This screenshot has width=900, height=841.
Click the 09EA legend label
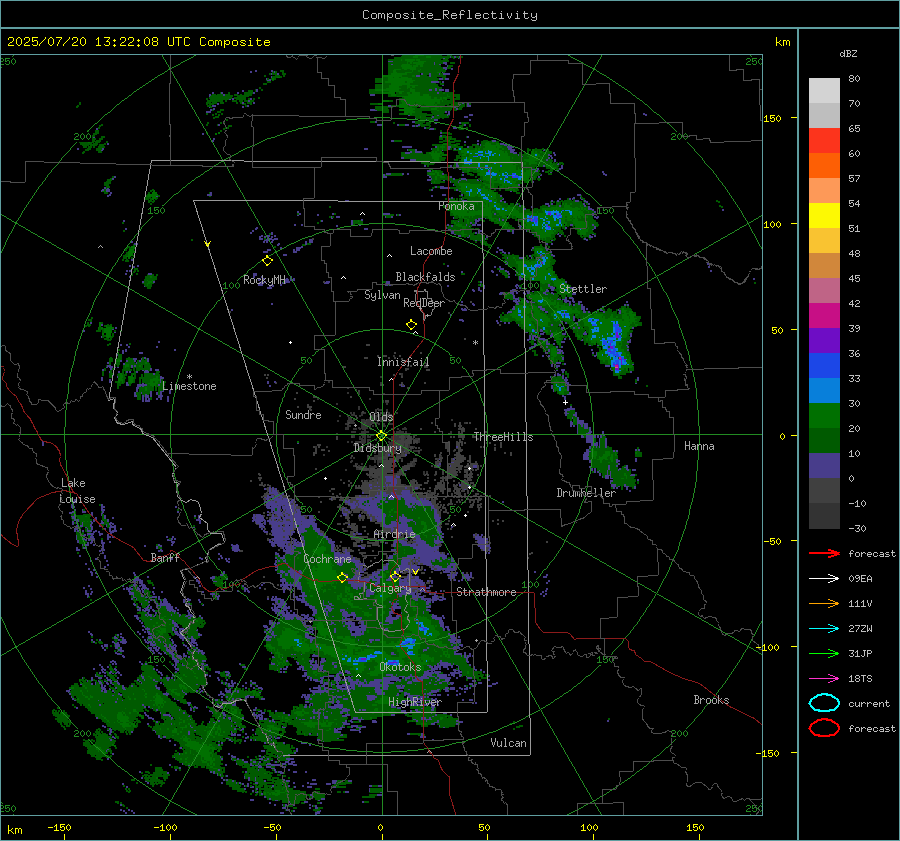860,579
